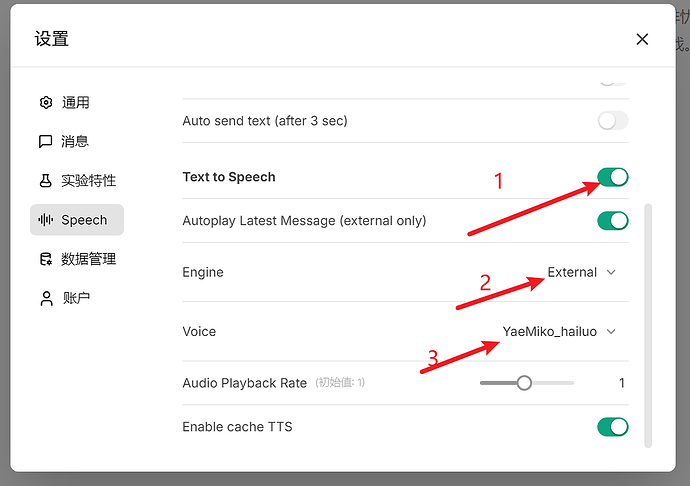This screenshot has height=486, width=690.
Task: Click the Audio Playback Rate slider handle
Action: point(524,383)
